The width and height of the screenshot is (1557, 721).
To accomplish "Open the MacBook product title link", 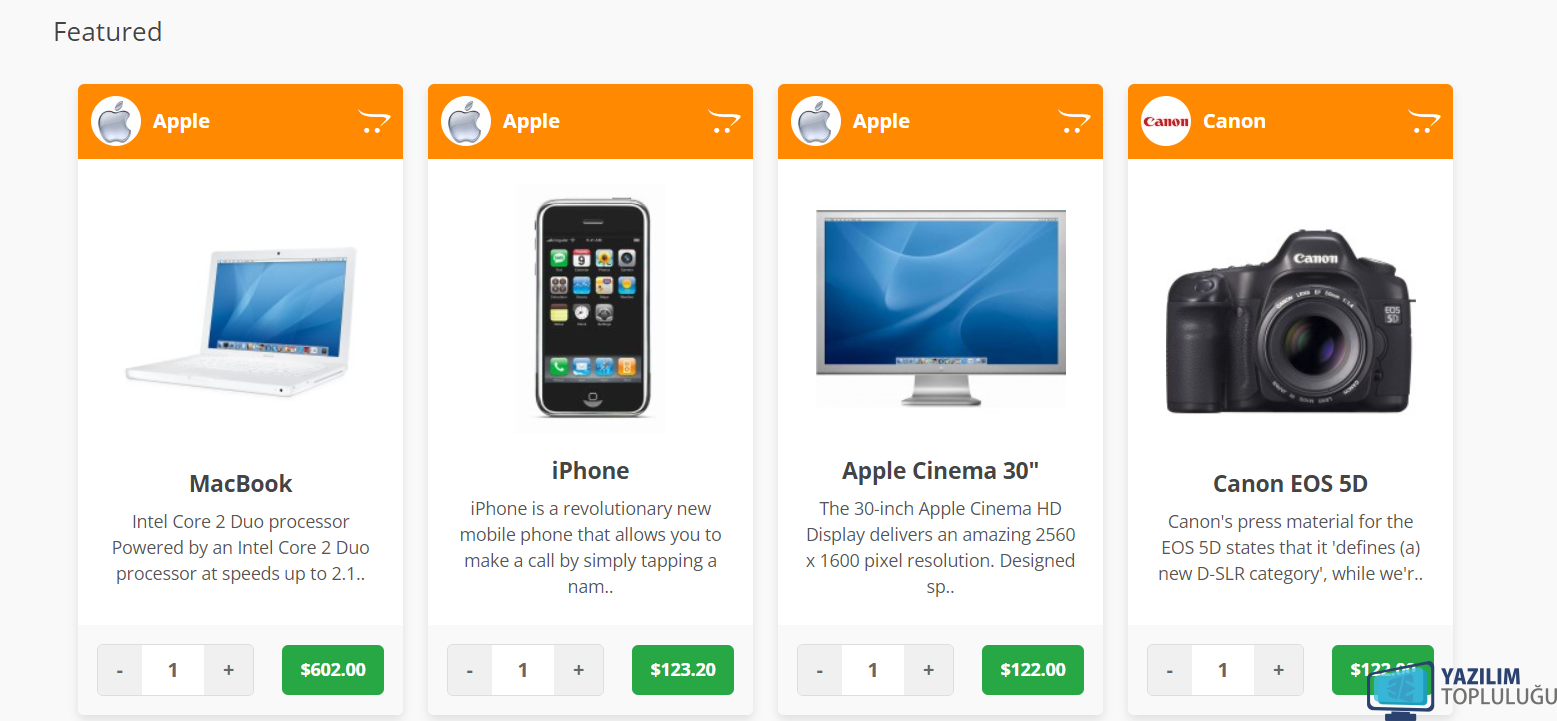I will 241,484.
